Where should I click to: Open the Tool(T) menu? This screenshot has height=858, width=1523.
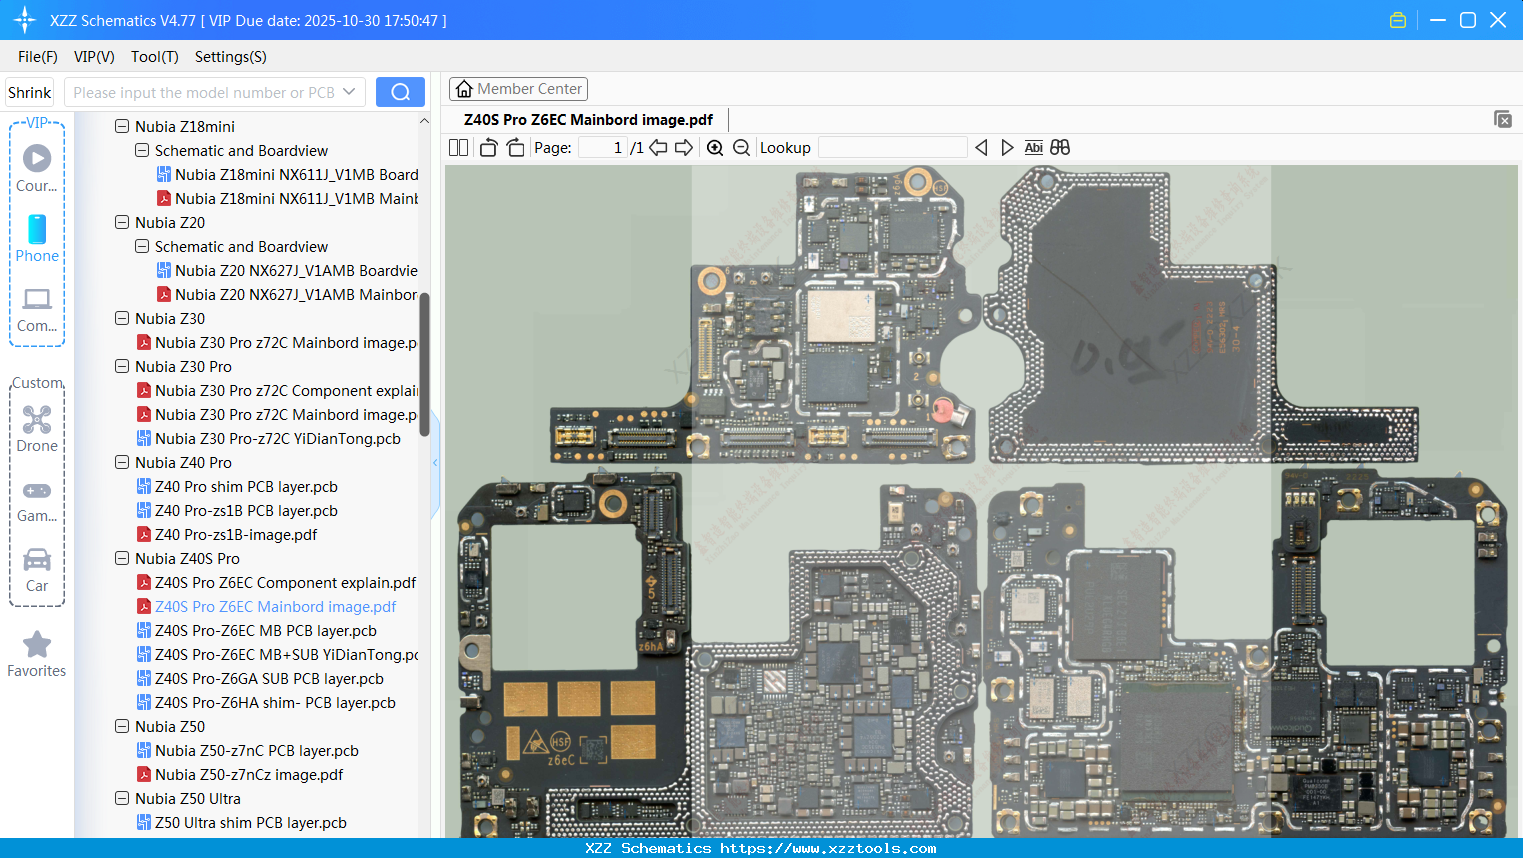click(154, 57)
